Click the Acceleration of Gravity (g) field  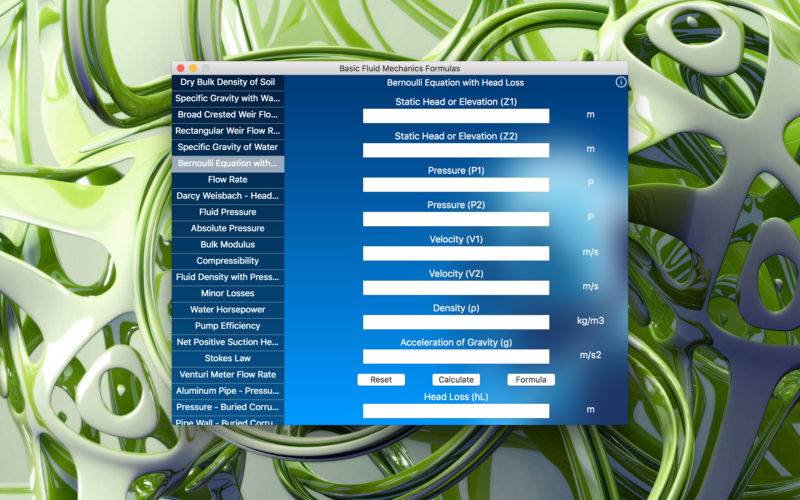click(x=456, y=357)
